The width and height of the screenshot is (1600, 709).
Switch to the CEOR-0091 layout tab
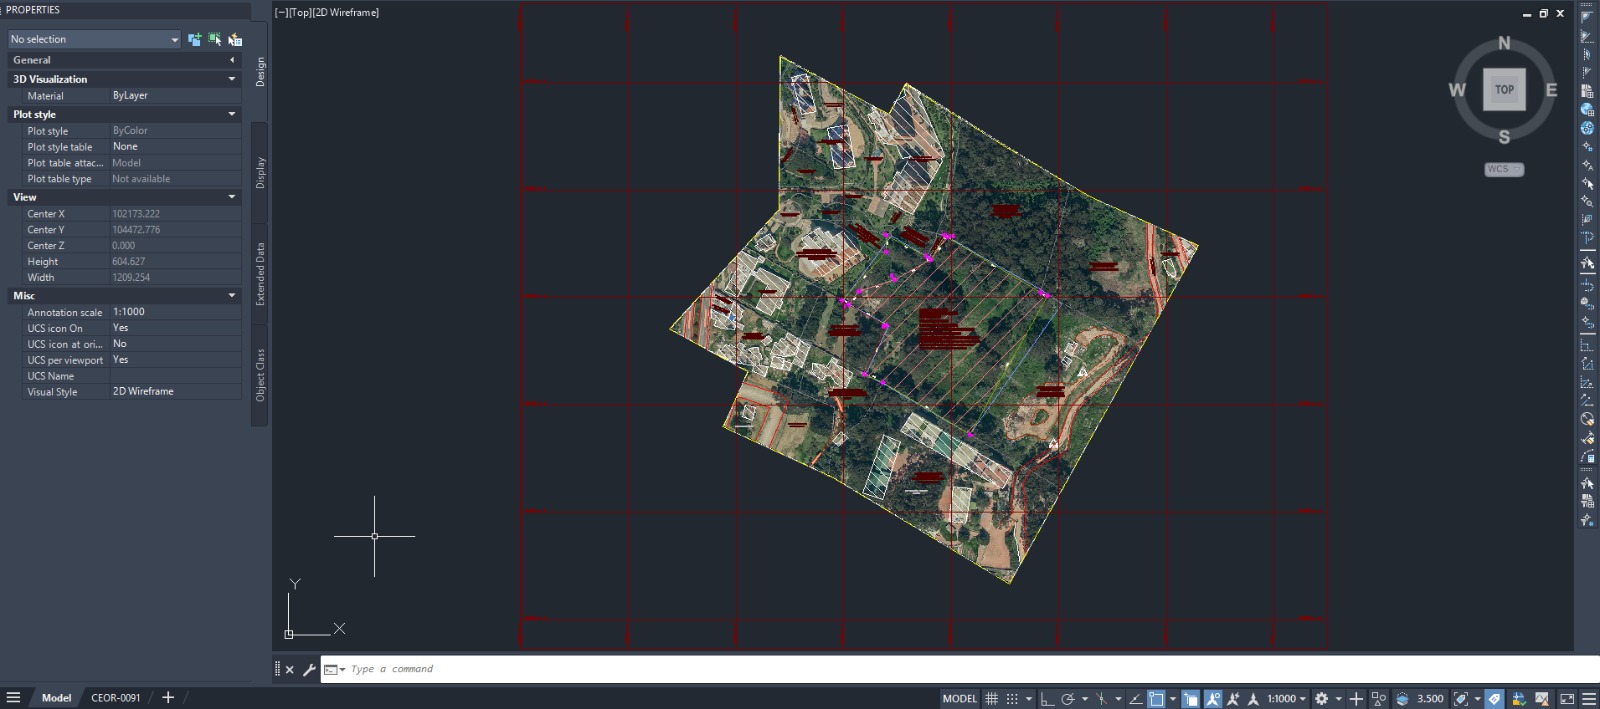(116, 698)
